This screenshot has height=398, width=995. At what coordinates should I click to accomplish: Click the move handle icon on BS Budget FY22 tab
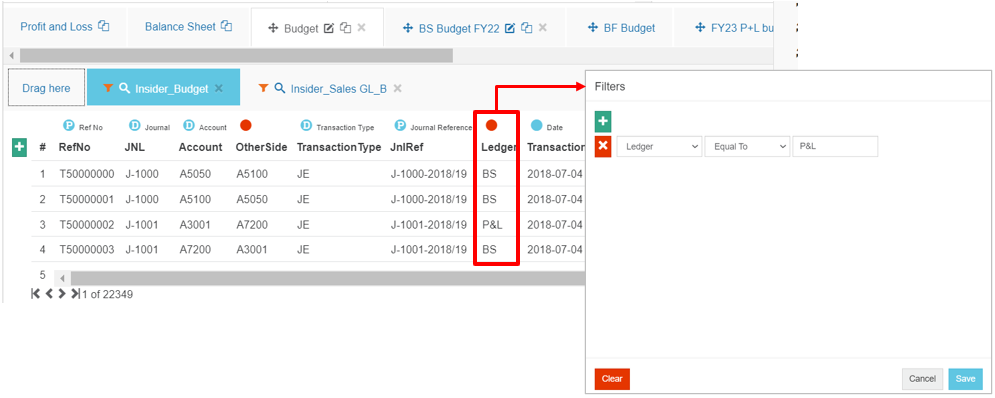pos(409,28)
